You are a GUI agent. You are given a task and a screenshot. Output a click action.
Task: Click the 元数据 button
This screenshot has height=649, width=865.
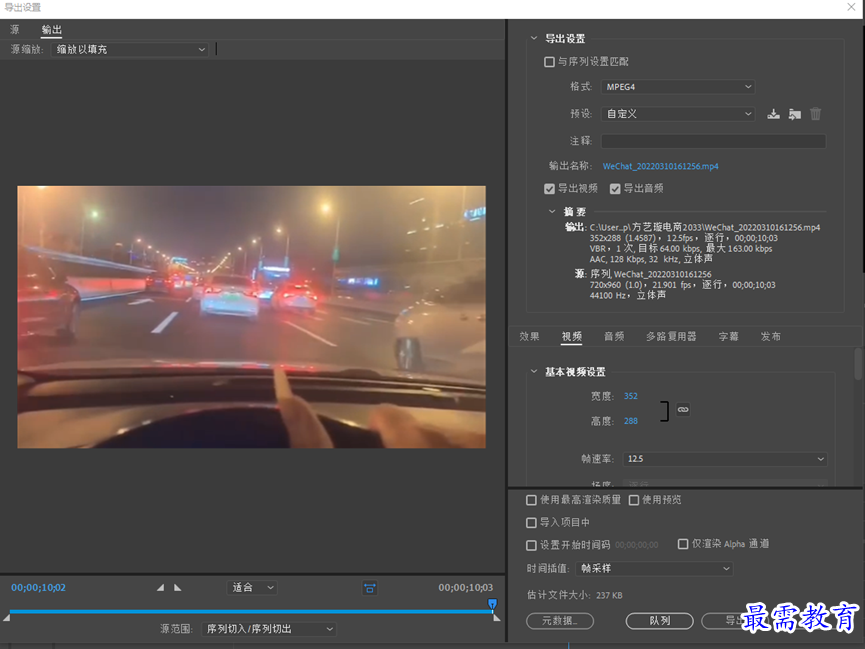(560, 621)
